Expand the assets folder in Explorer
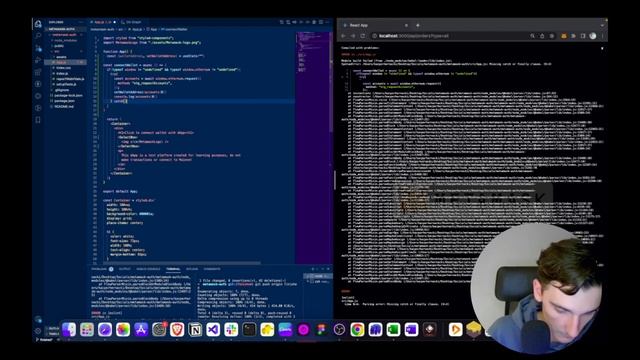This screenshot has height=360, width=640. [61, 57]
